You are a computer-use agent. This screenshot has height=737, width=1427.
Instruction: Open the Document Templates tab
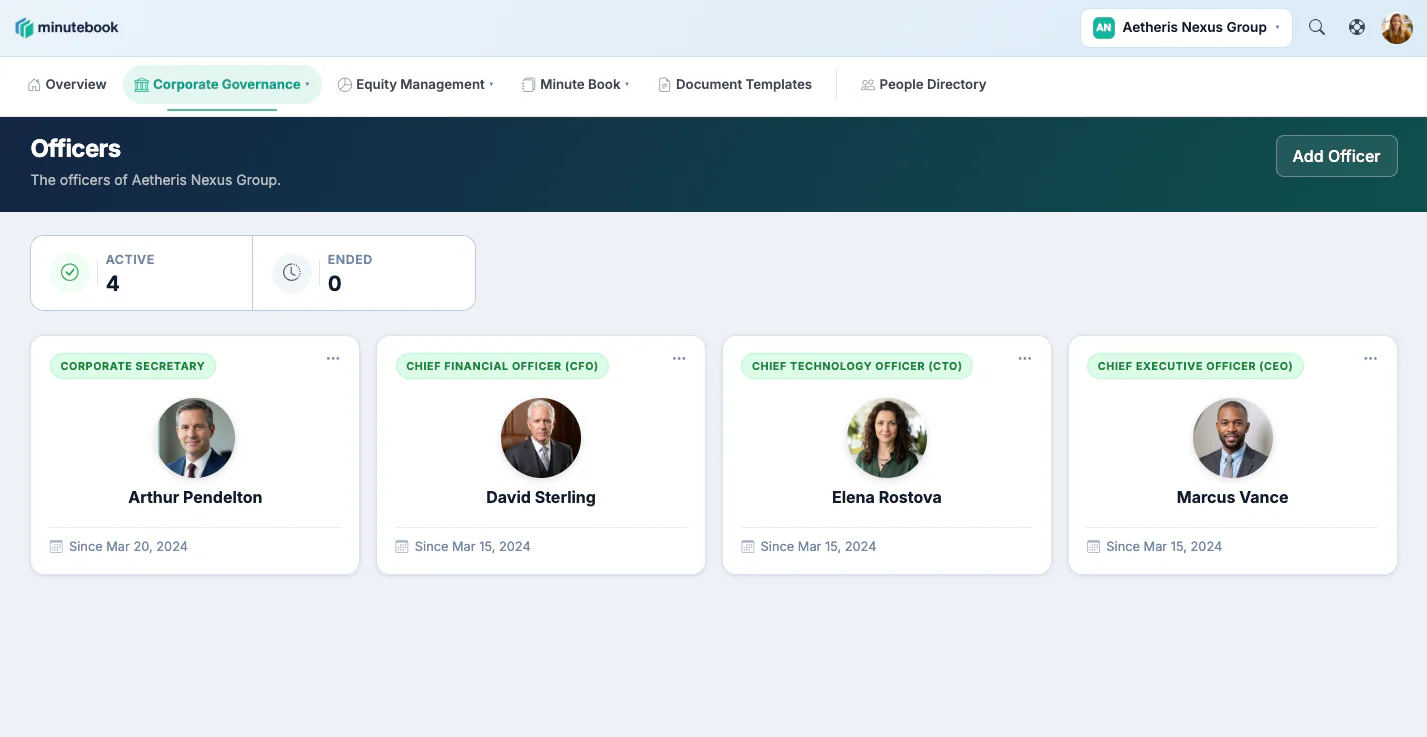pos(735,85)
